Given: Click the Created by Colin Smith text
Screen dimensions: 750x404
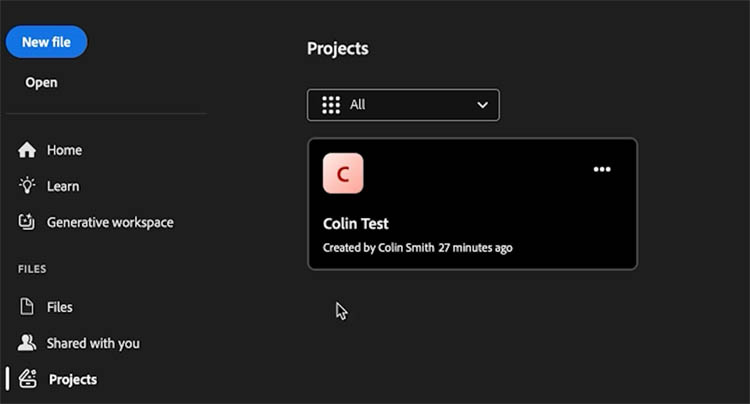Looking at the screenshot, I should pyautogui.click(x=378, y=248).
